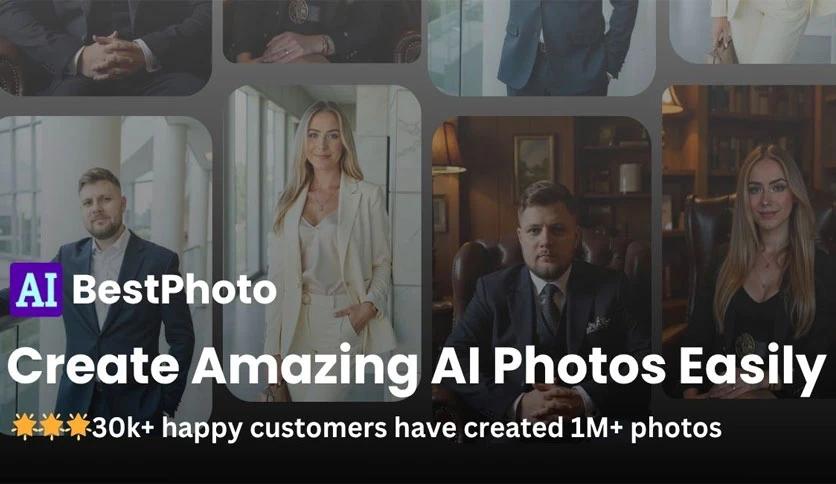This screenshot has height=484, width=836.
Task: Click the pocket square on the seated man's suit
Action: (597, 324)
